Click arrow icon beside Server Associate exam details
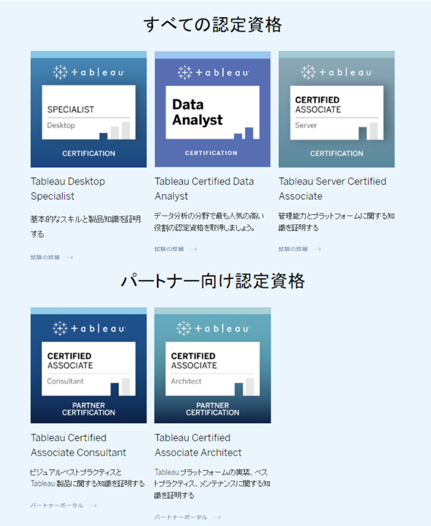 pos(317,249)
